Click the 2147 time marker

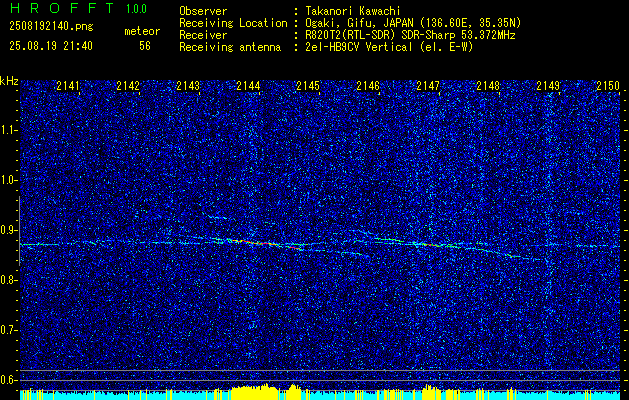pyautogui.click(x=428, y=85)
